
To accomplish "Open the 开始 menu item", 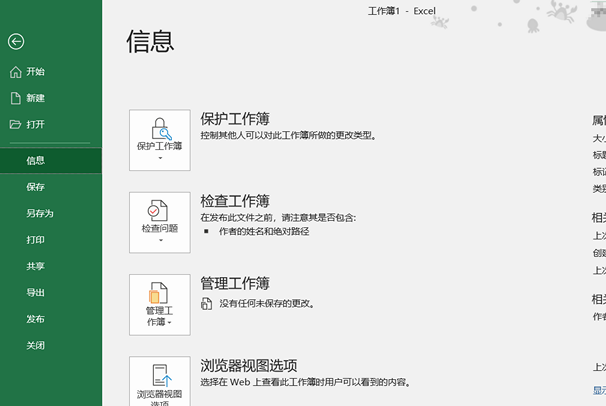I will 51,72.
